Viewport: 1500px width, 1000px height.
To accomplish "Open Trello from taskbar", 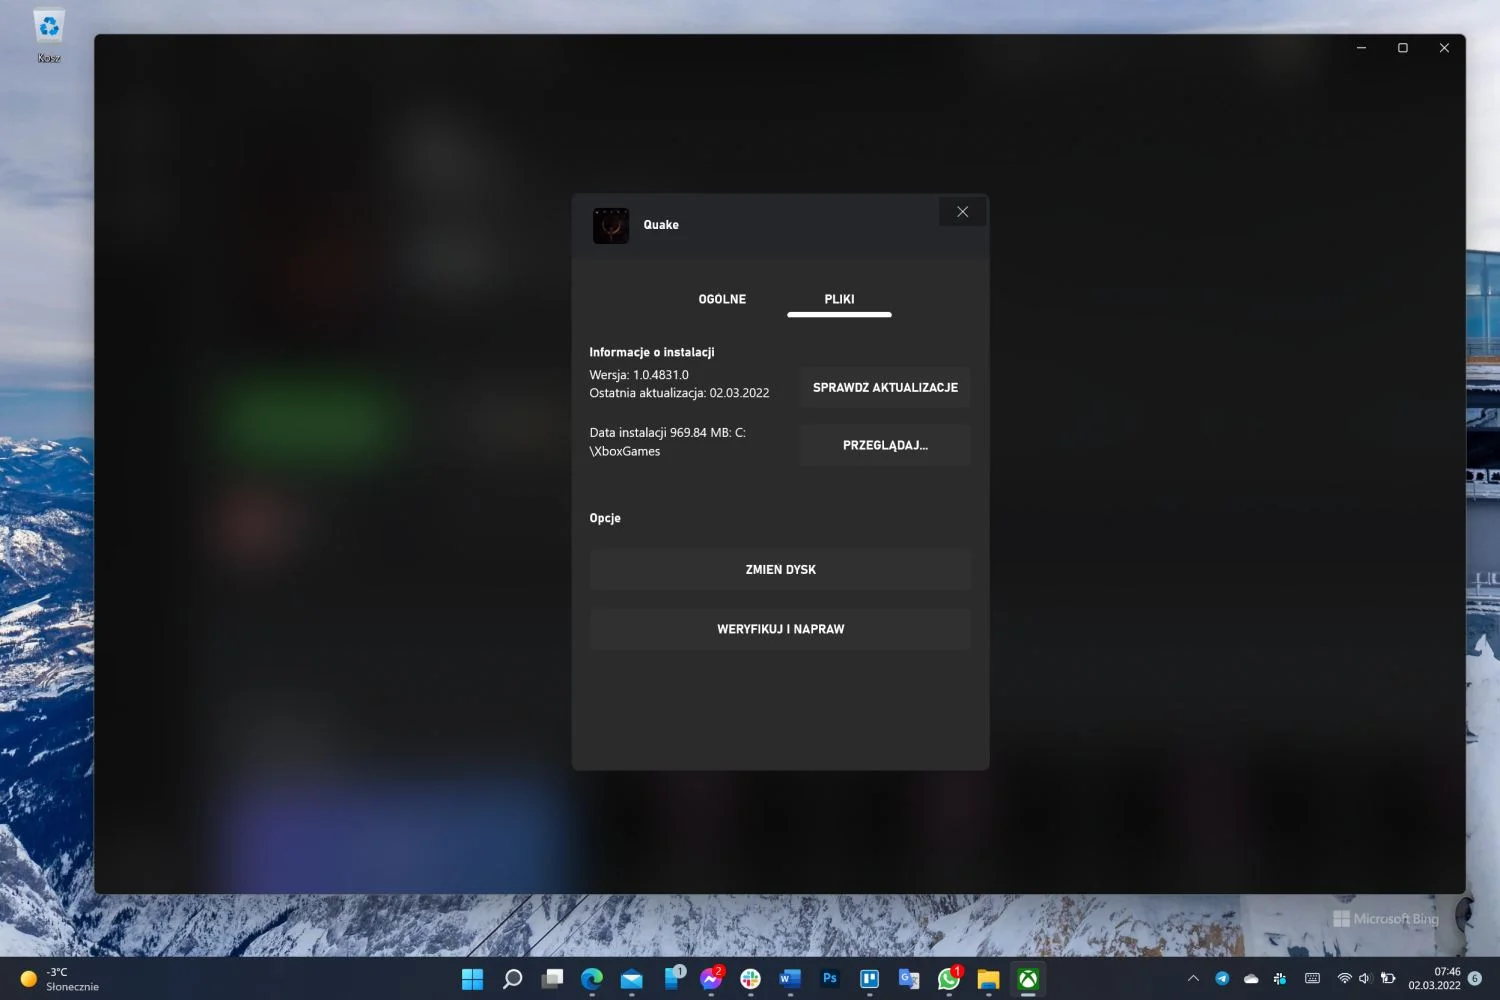I will (x=869, y=979).
